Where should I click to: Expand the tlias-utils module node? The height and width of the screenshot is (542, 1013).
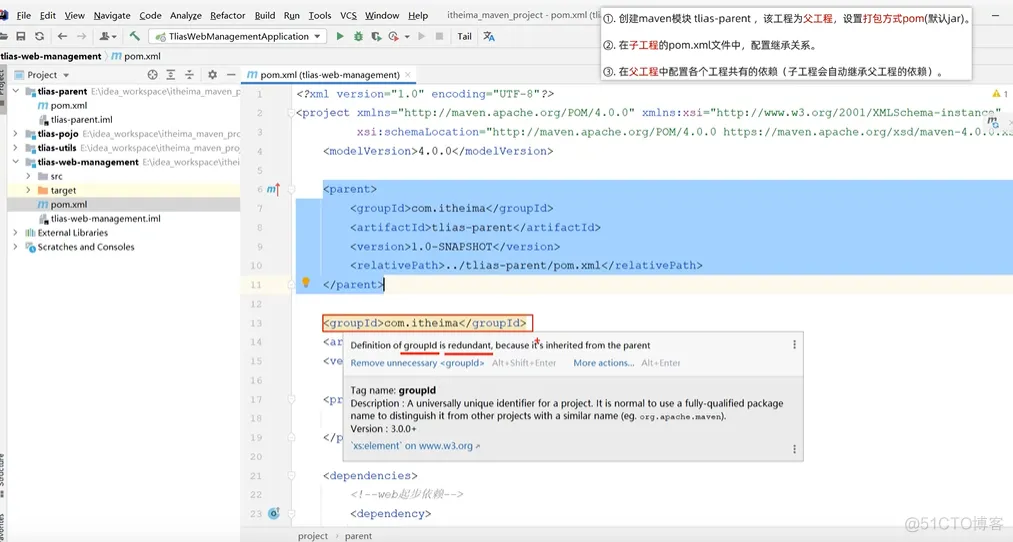click(16, 148)
